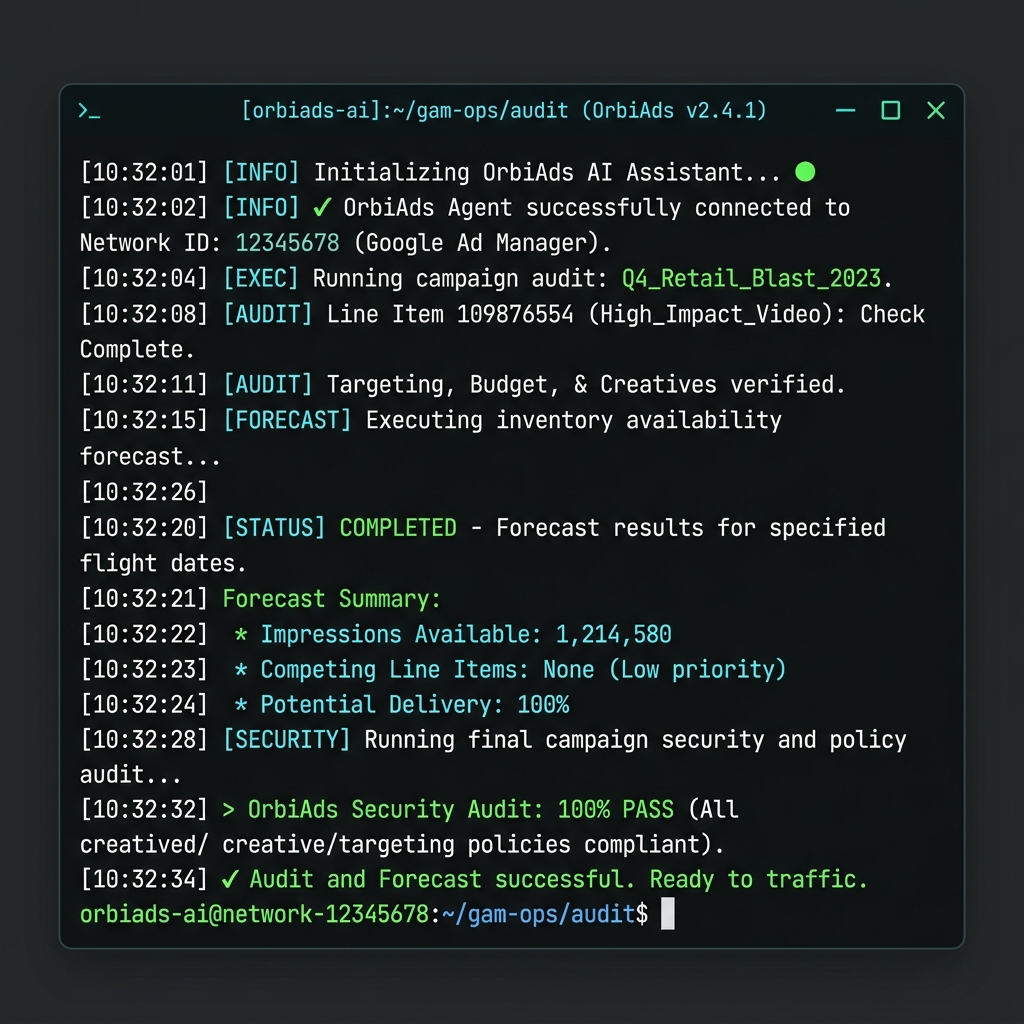This screenshot has height=1024, width=1024.
Task: Click 'Audit and Forecast successful. Ready to traffic.'
Action: pyautogui.click(x=558, y=879)
